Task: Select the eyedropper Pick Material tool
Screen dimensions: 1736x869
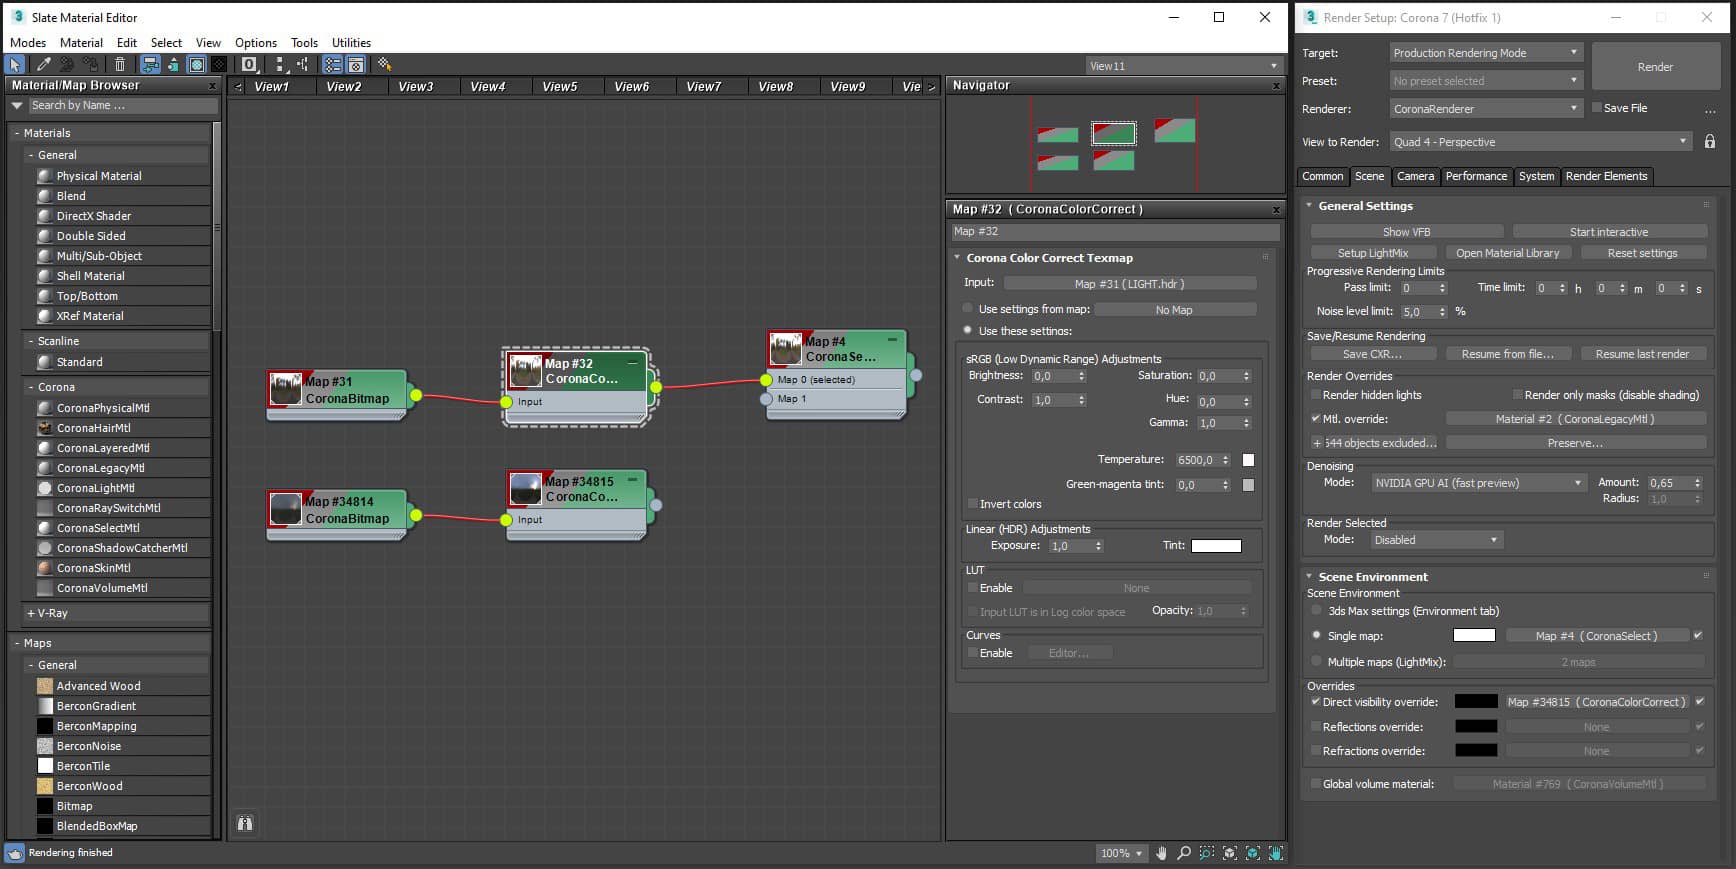Action: click(x=43, y=65)
